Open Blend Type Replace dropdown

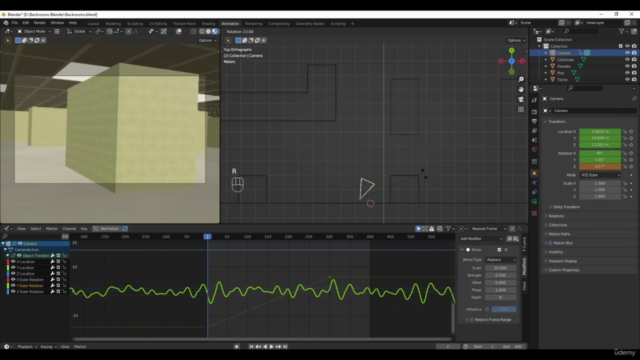point(501,260)
